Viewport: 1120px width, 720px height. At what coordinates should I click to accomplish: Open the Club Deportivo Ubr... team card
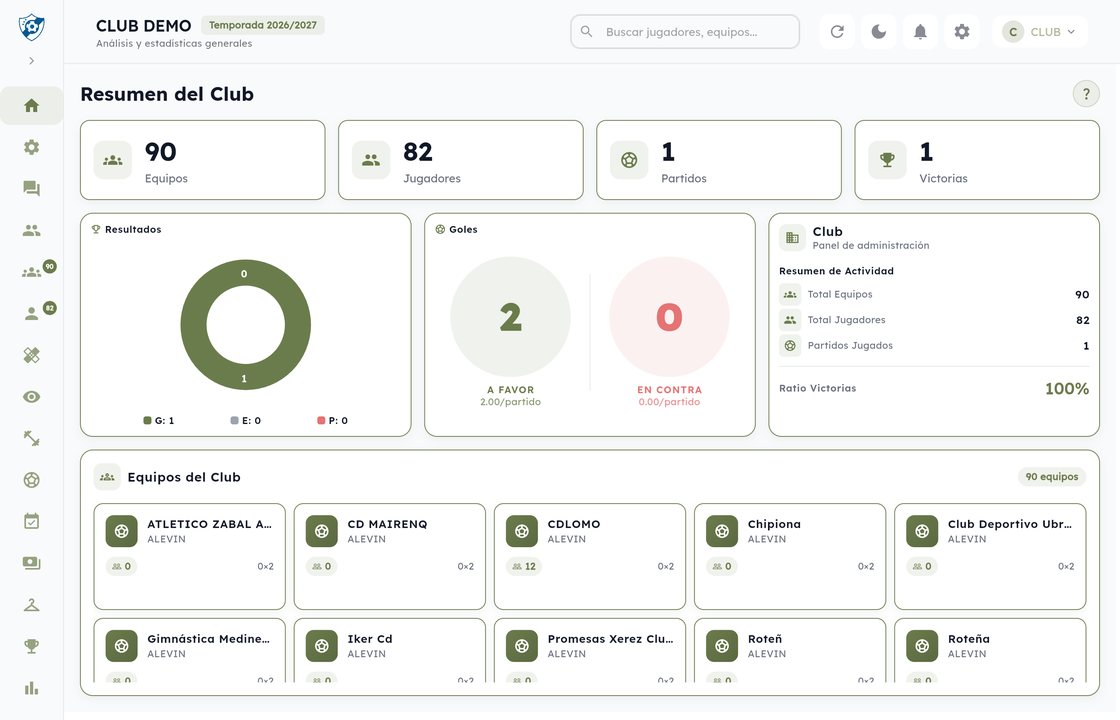pos(990,556)
